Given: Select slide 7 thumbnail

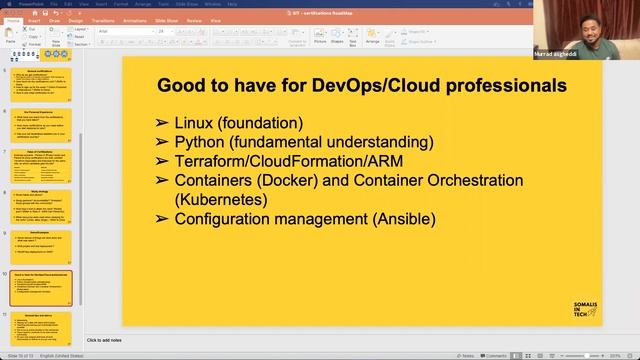Looking at the screenshot, I should point(41,166).
